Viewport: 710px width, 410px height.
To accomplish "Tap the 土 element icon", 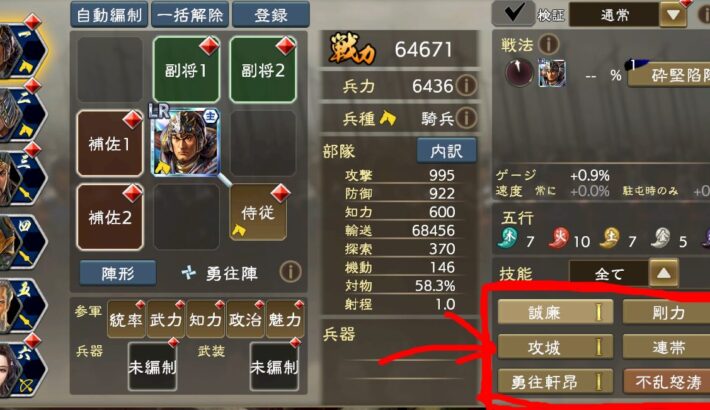I will pos(609,238).
